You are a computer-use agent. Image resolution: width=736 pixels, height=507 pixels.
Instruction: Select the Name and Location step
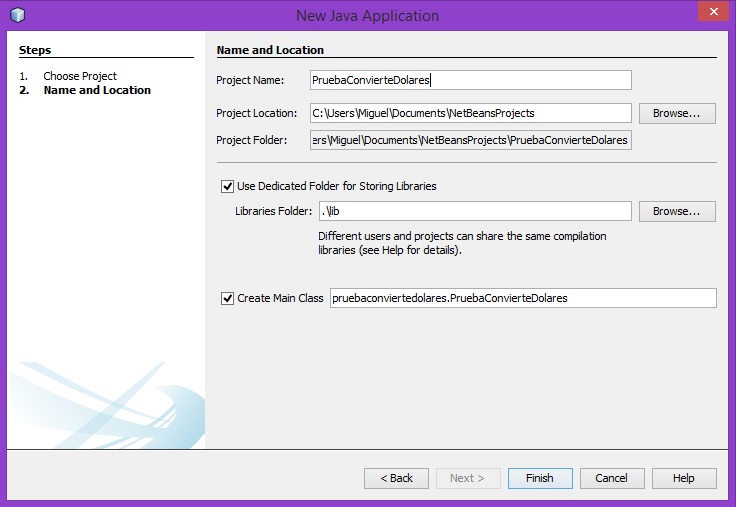click(x=97, y=90)
